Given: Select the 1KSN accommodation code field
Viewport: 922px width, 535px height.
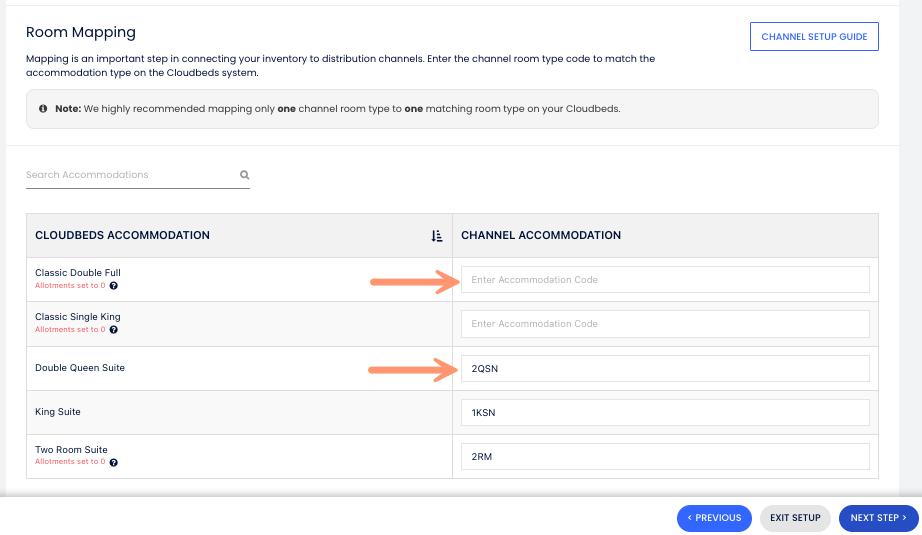Looking at the screenshot, I should [x=664, y=412].
